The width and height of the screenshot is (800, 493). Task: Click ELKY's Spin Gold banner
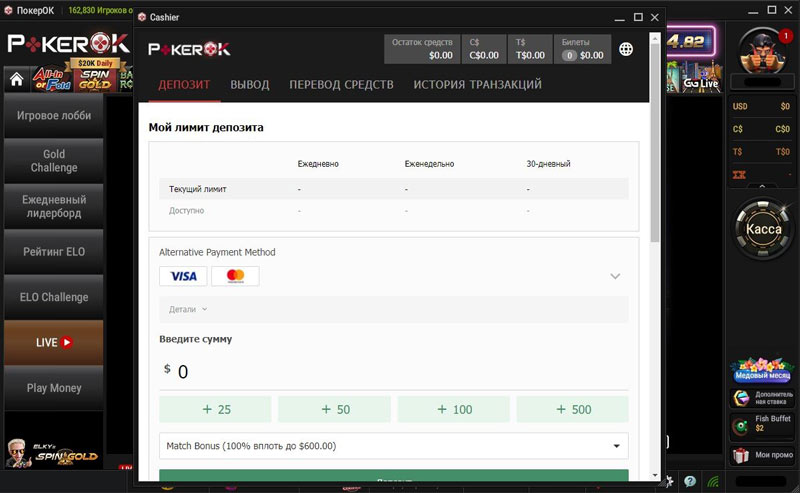(x=54, y=452)
